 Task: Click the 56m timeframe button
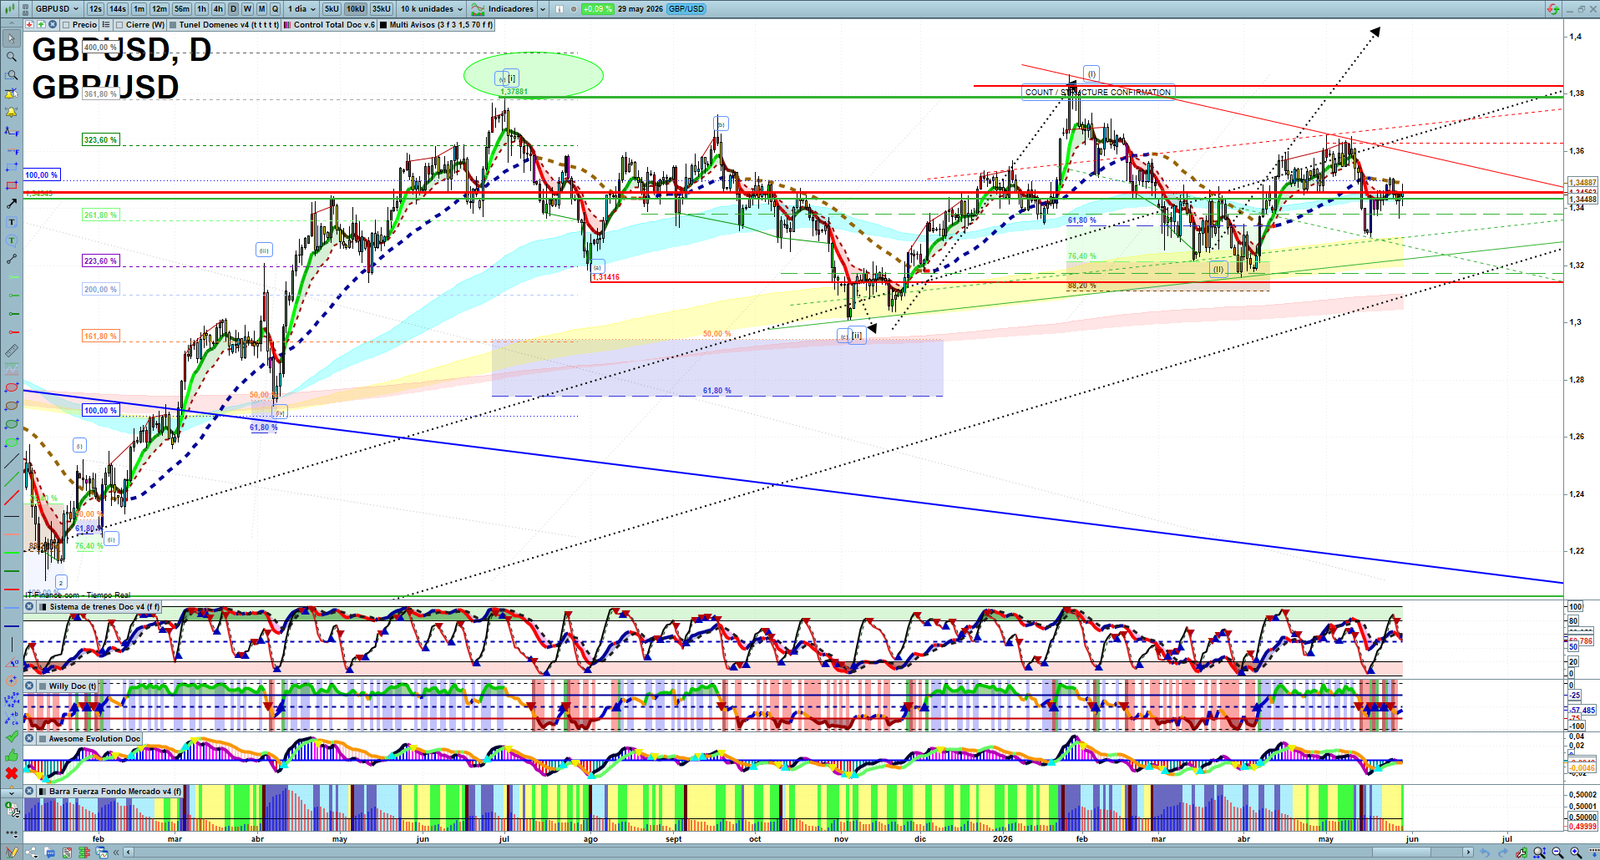[x=181, y=9]
